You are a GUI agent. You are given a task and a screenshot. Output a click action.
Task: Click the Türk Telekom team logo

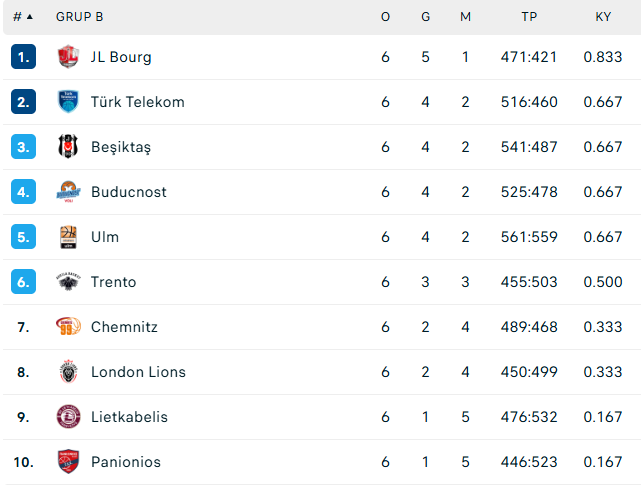[68, 102]
